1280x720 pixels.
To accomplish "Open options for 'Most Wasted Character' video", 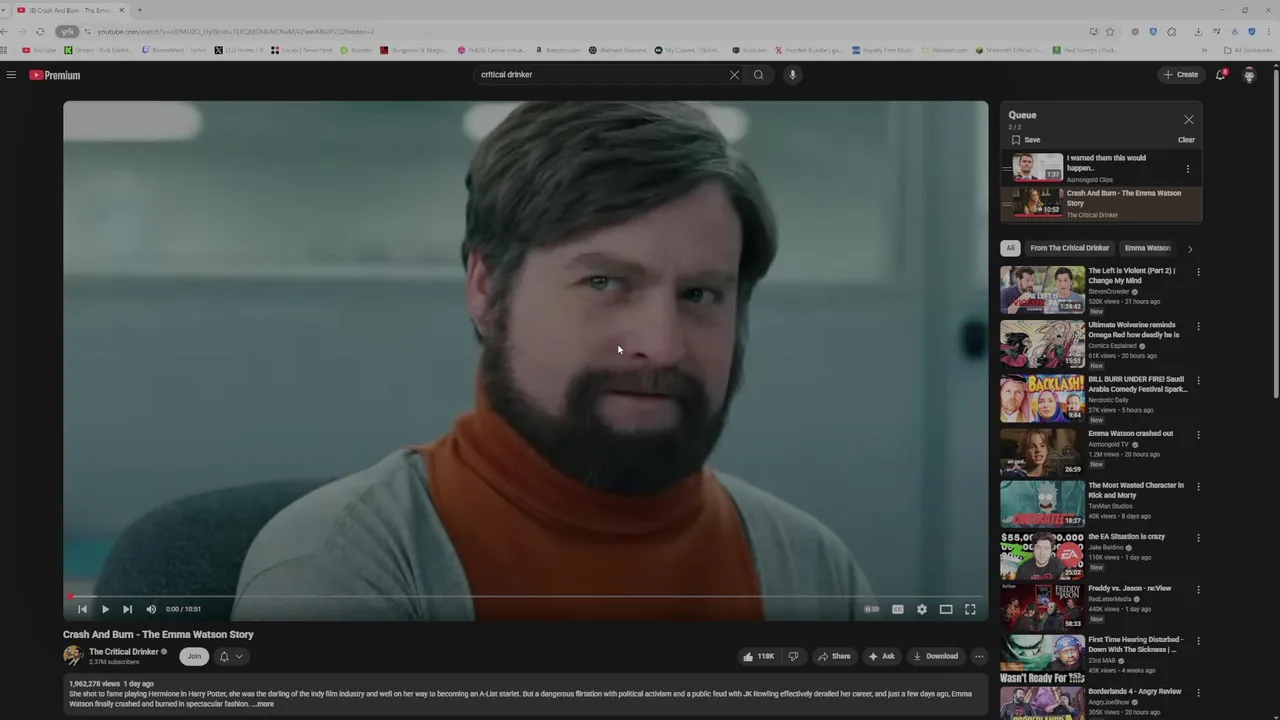I will coord(1198,487).
